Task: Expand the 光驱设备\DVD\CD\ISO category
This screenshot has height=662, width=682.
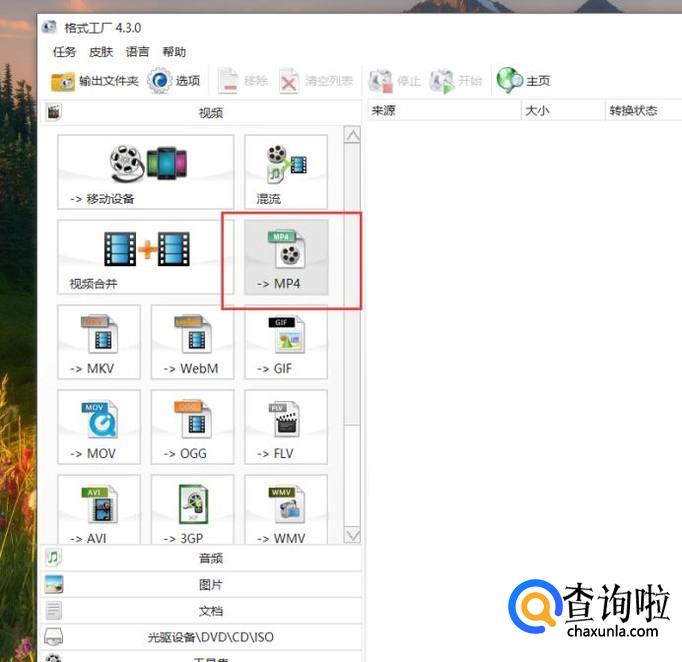Action: point(201,637)
